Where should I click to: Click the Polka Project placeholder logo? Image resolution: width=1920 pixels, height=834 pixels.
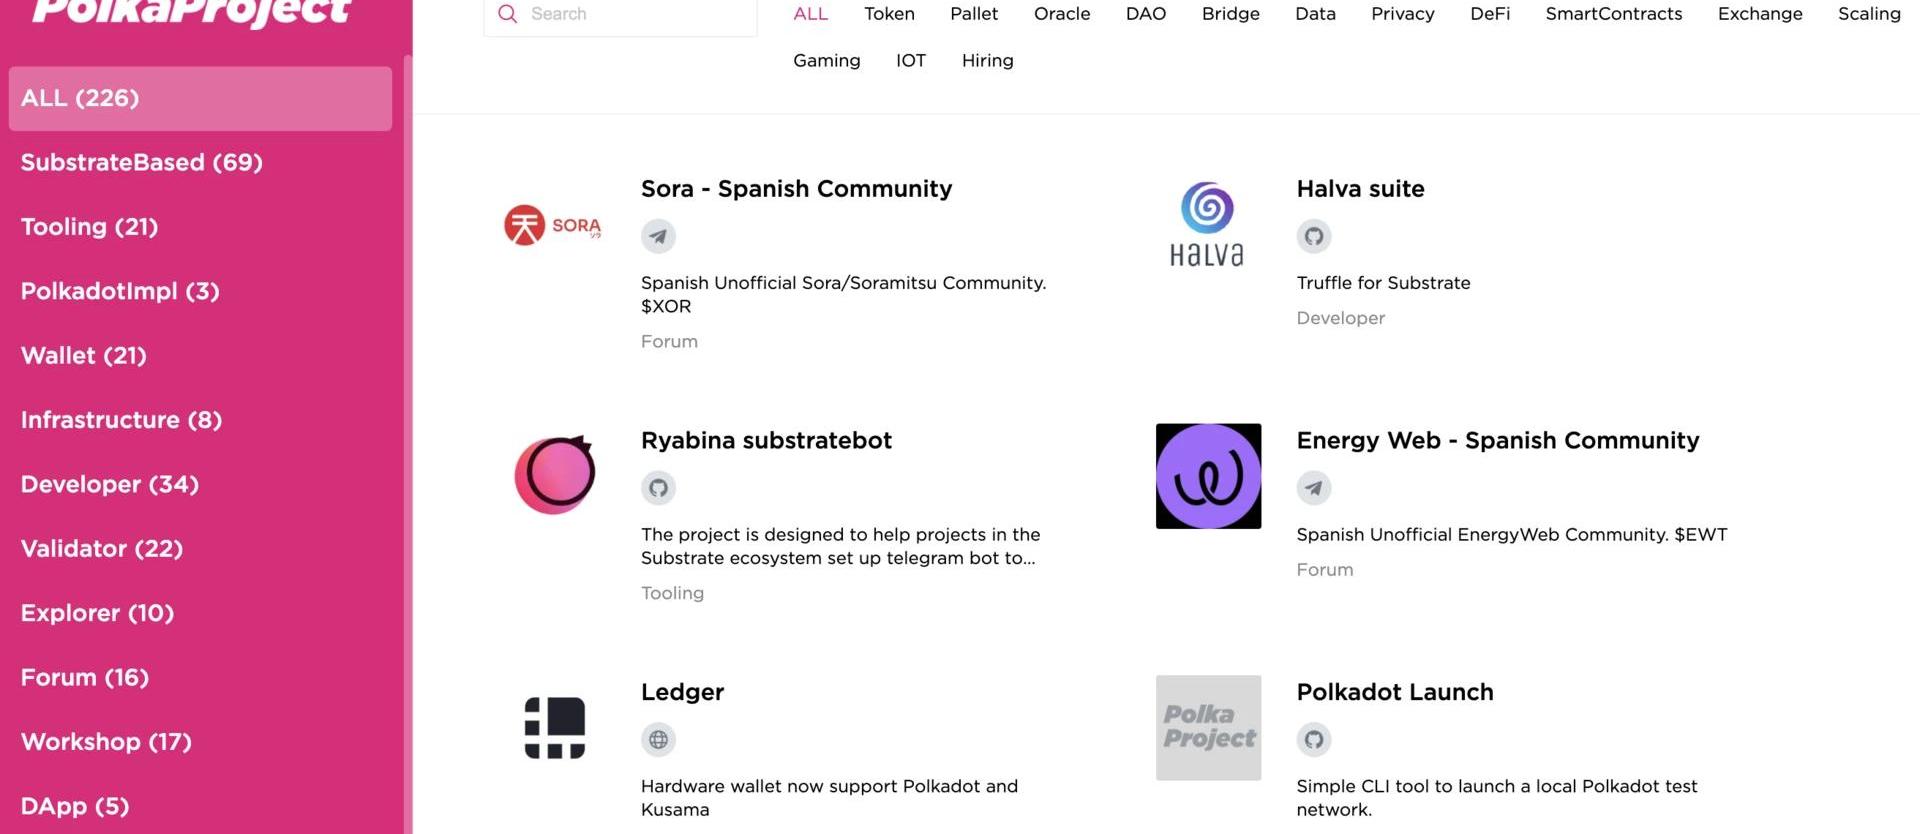click(1208, 728)
